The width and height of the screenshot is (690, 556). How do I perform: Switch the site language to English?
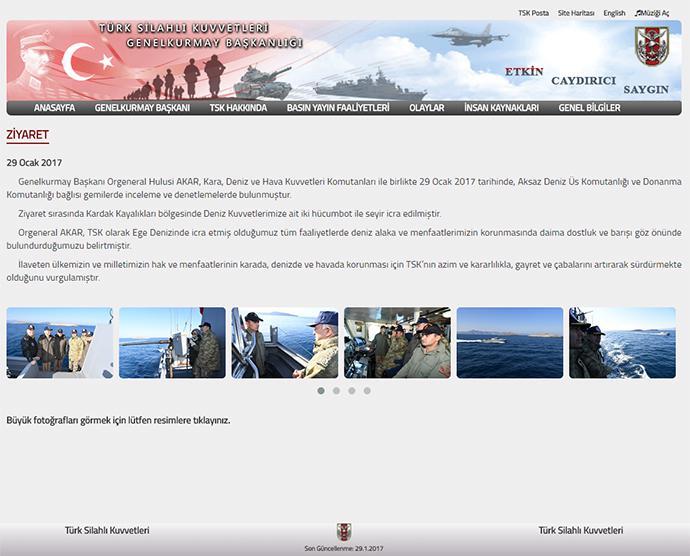614,13
